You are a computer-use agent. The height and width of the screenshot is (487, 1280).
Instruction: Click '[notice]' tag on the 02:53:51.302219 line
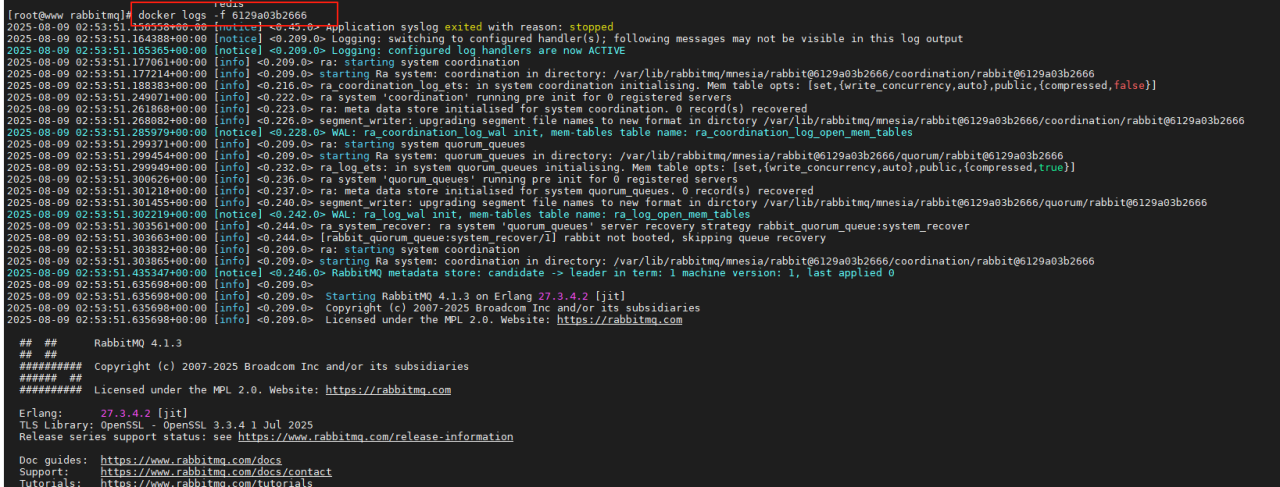[x=238, y=214]
